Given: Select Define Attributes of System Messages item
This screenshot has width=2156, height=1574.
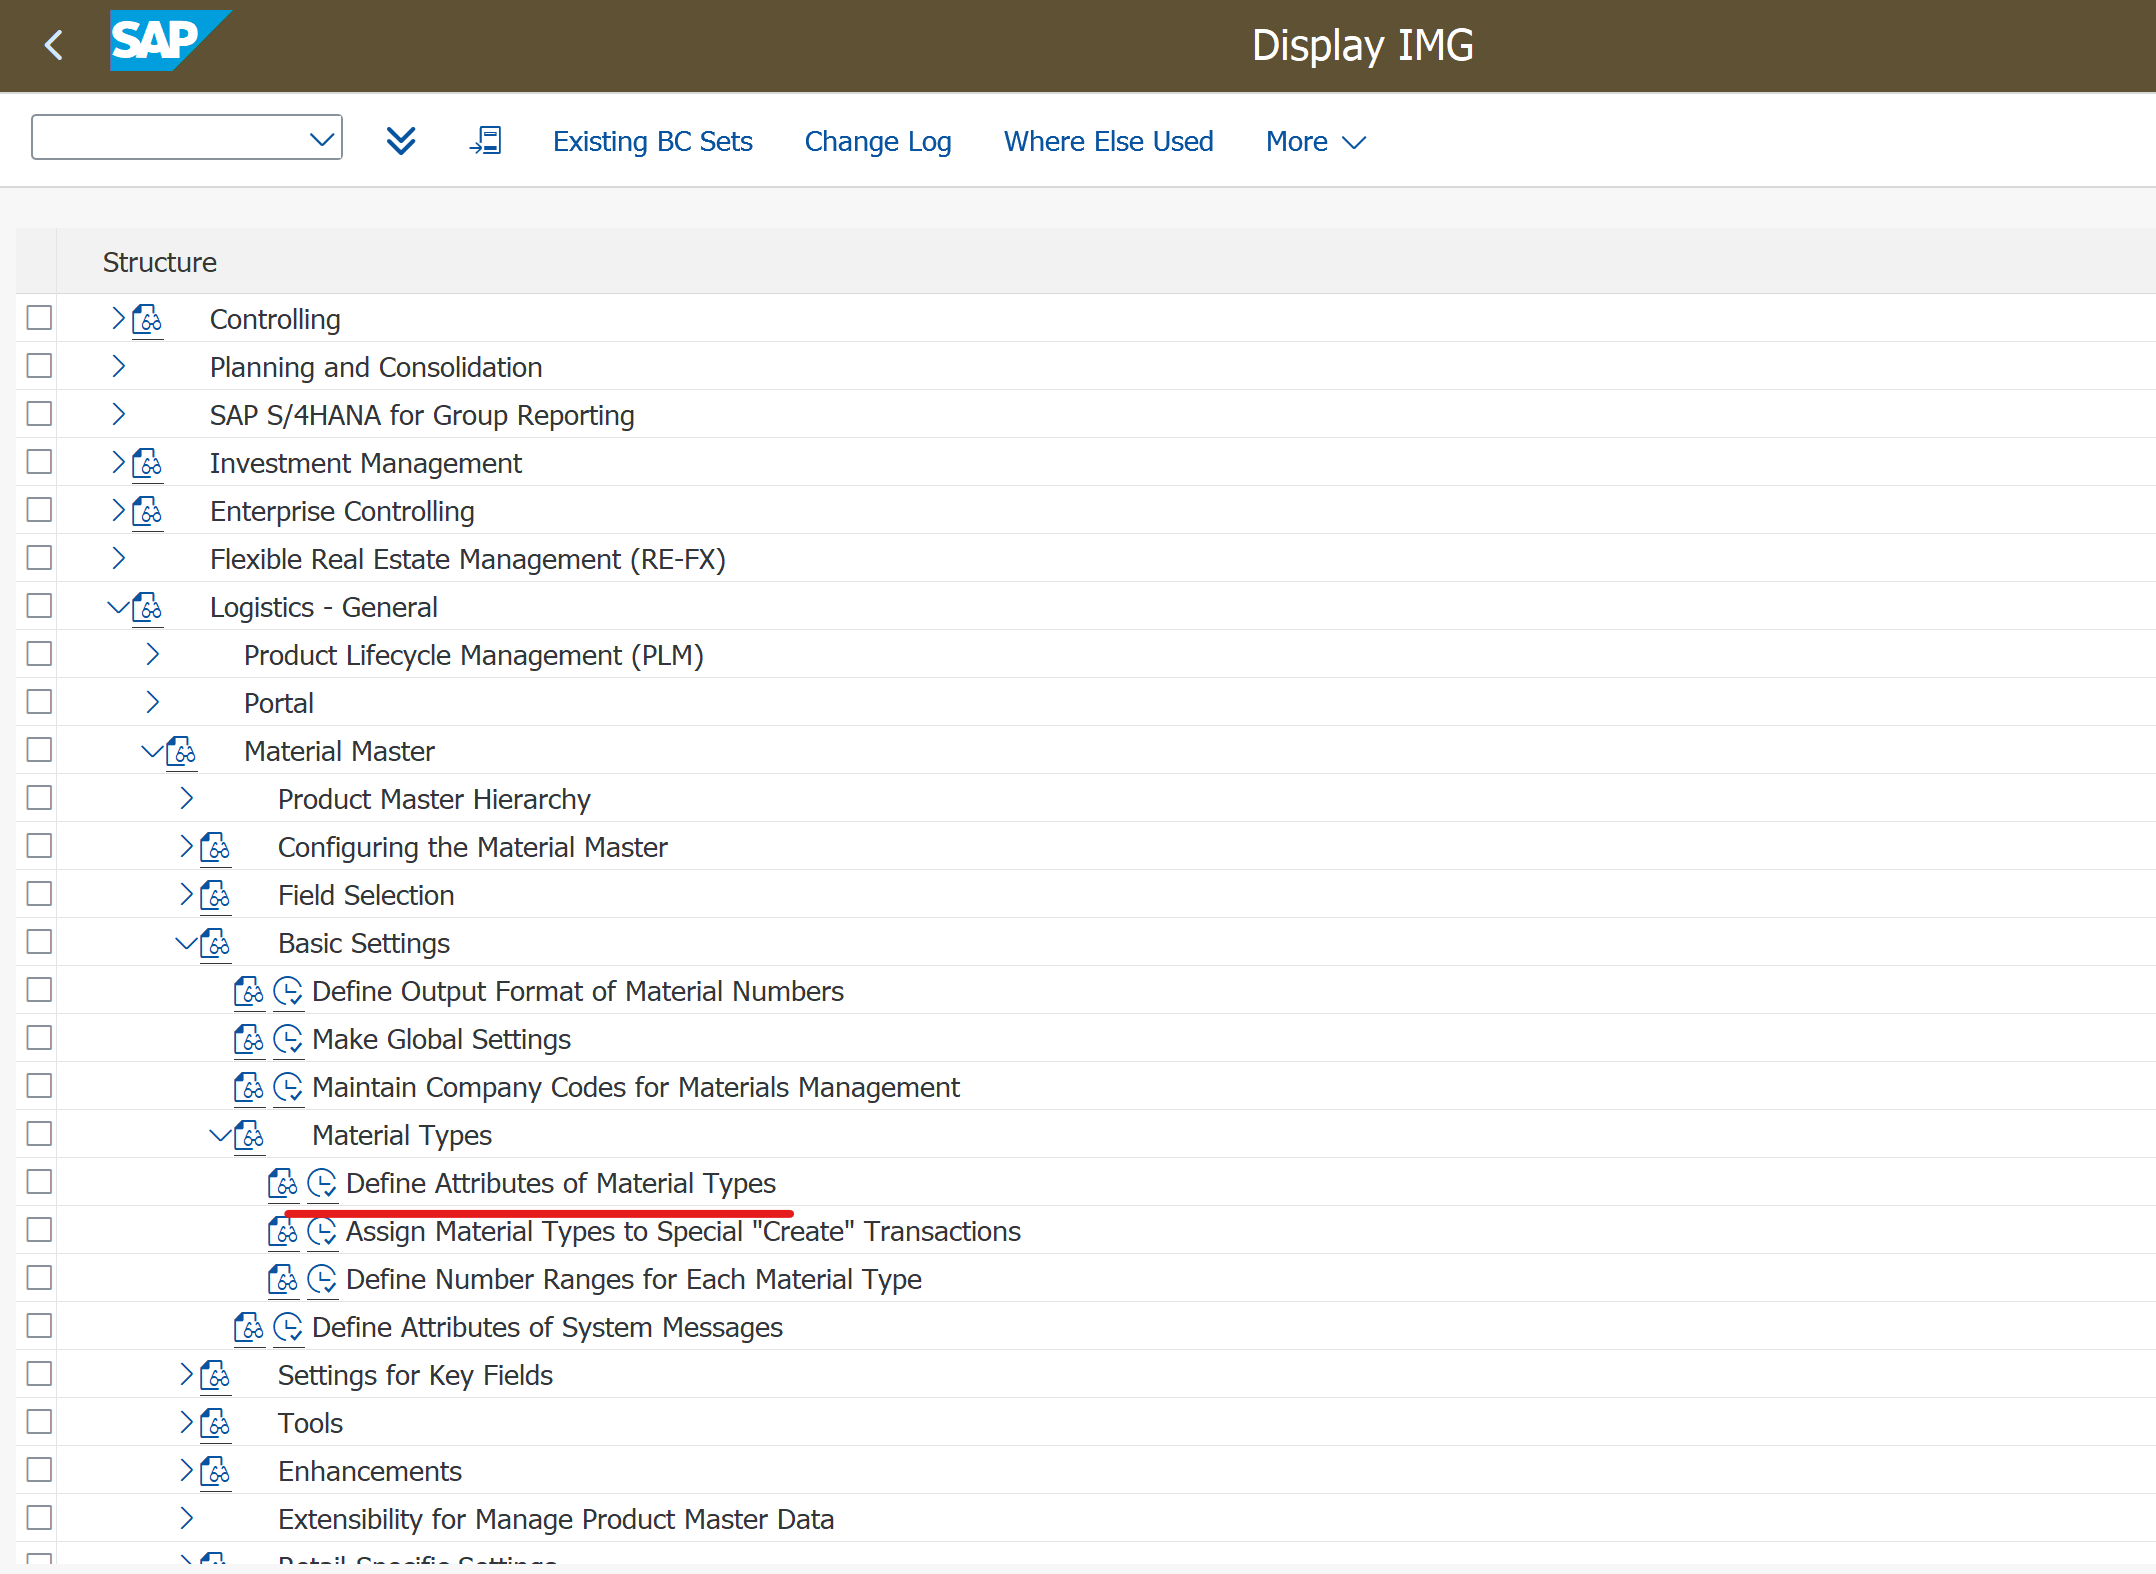Looking at the screenshot, I should [547, 1328].
